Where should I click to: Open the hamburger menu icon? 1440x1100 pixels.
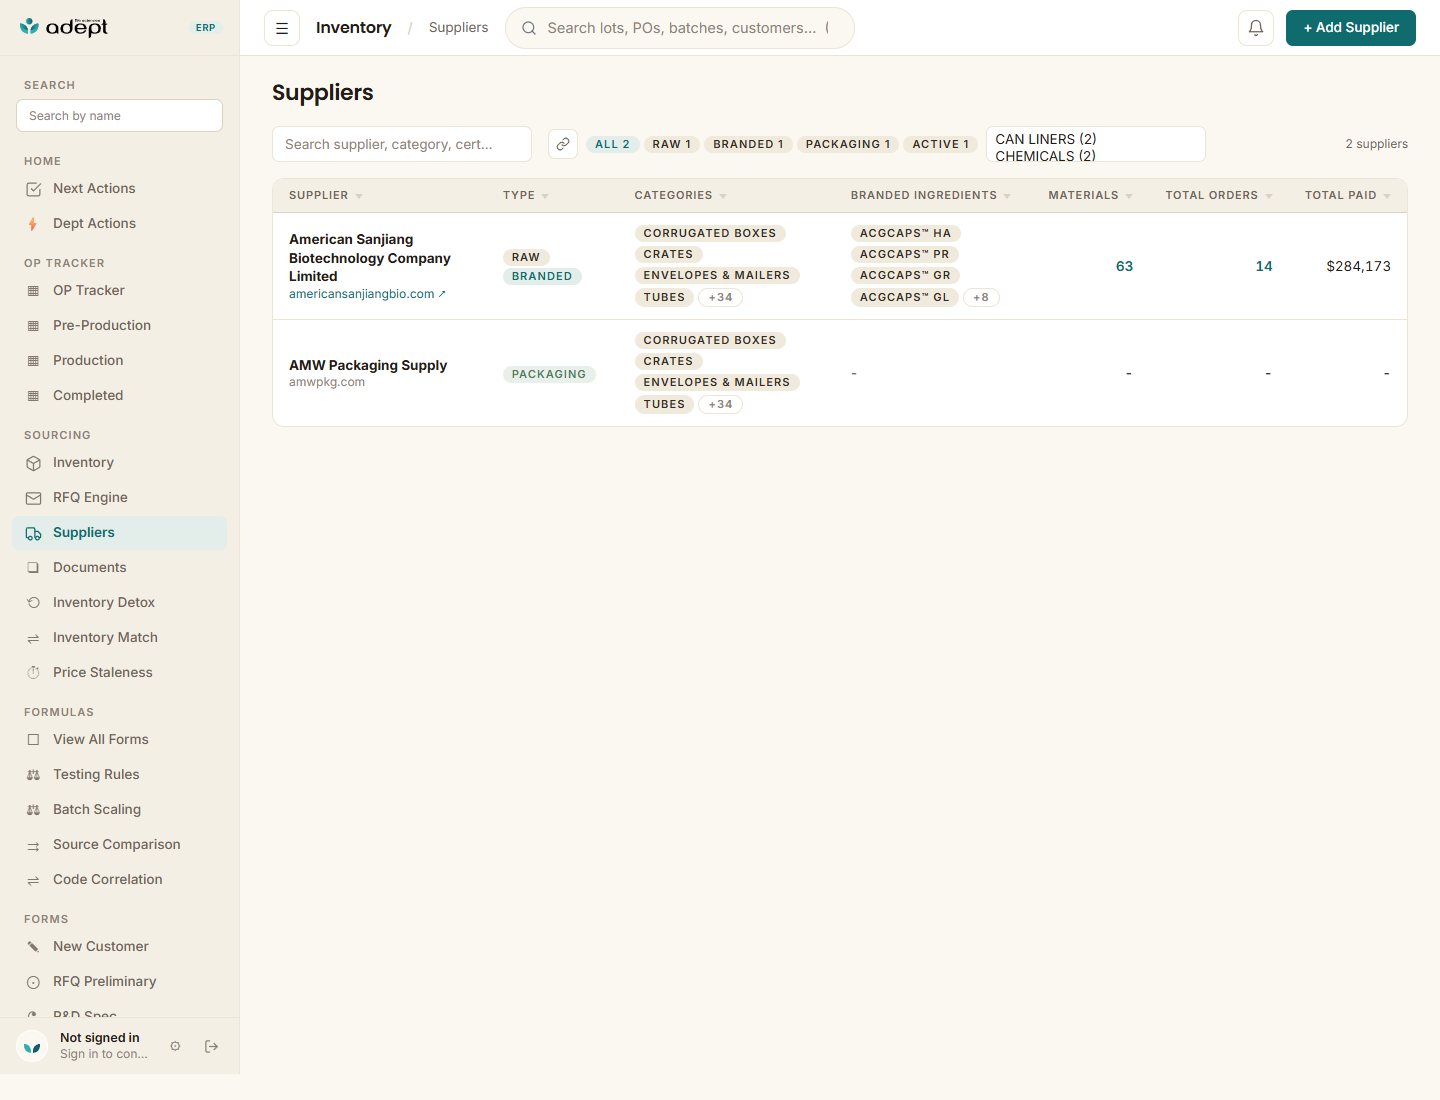[x=282, y=28]
